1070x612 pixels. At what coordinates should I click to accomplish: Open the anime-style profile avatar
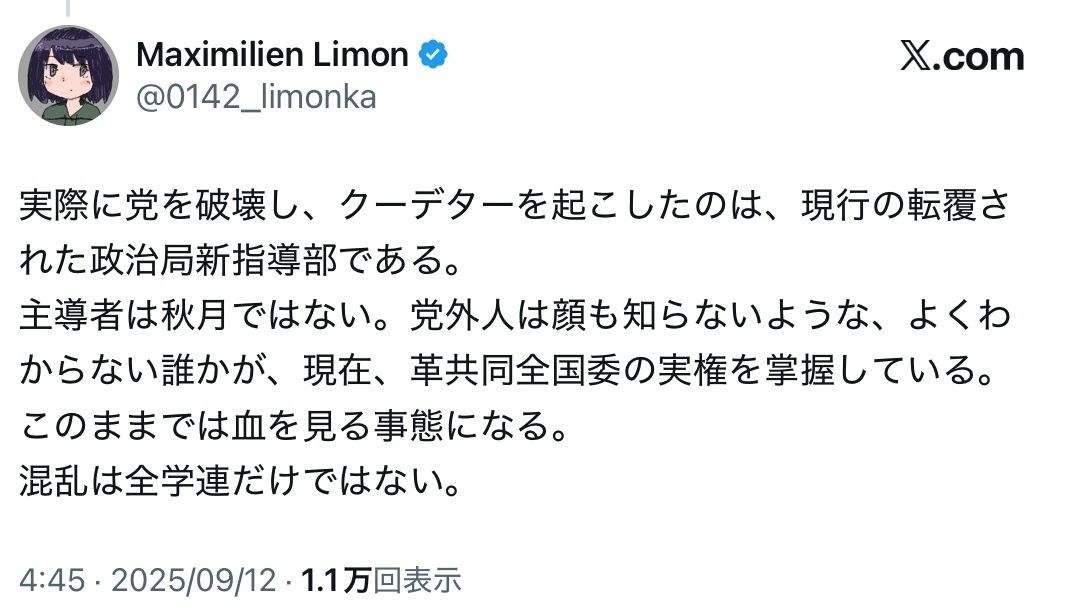click(68, 76)
